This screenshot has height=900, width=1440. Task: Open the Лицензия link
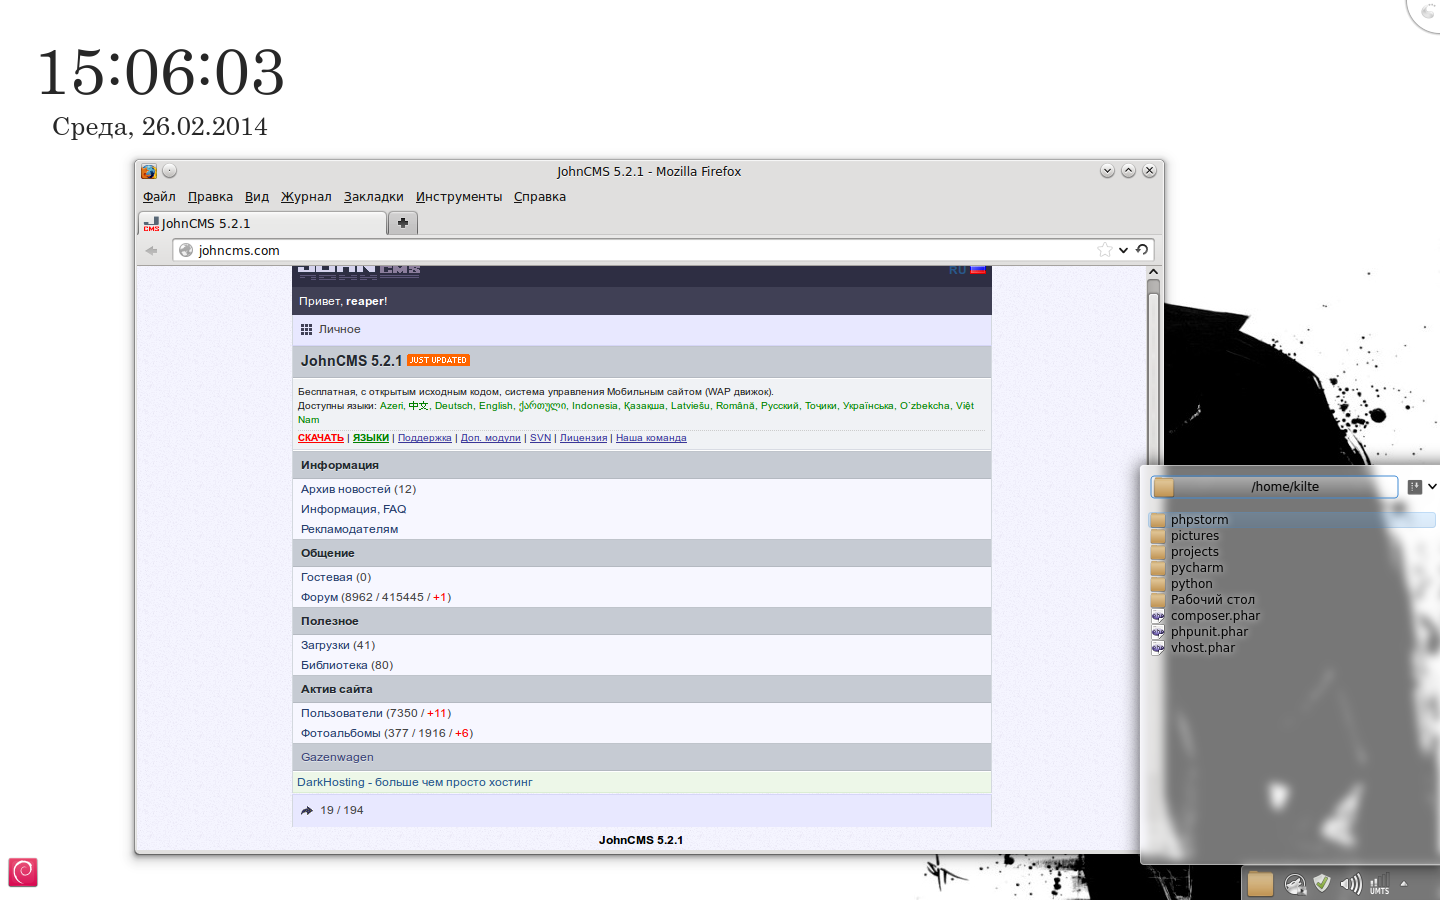coord(584,438)
